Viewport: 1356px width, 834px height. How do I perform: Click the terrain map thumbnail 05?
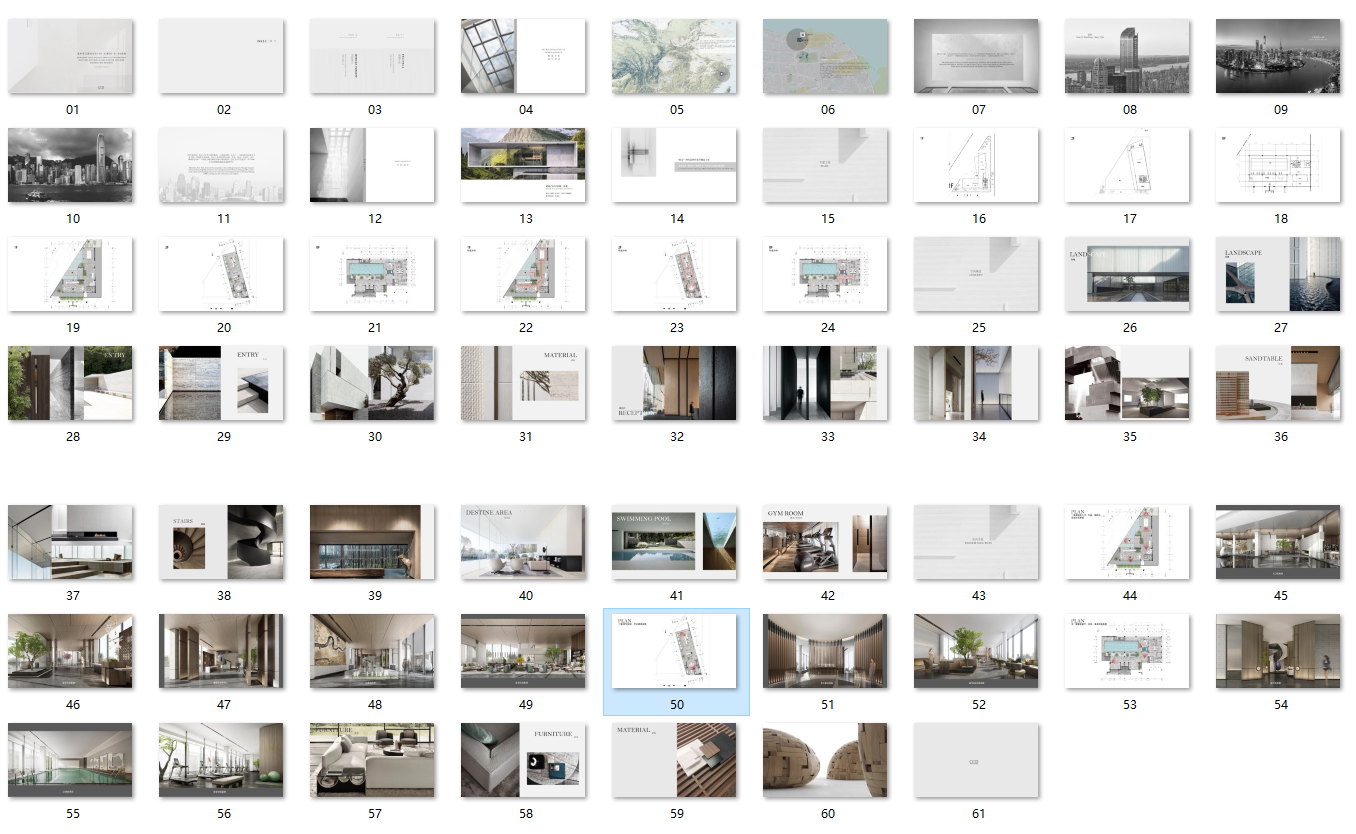(x=675, y=56)
